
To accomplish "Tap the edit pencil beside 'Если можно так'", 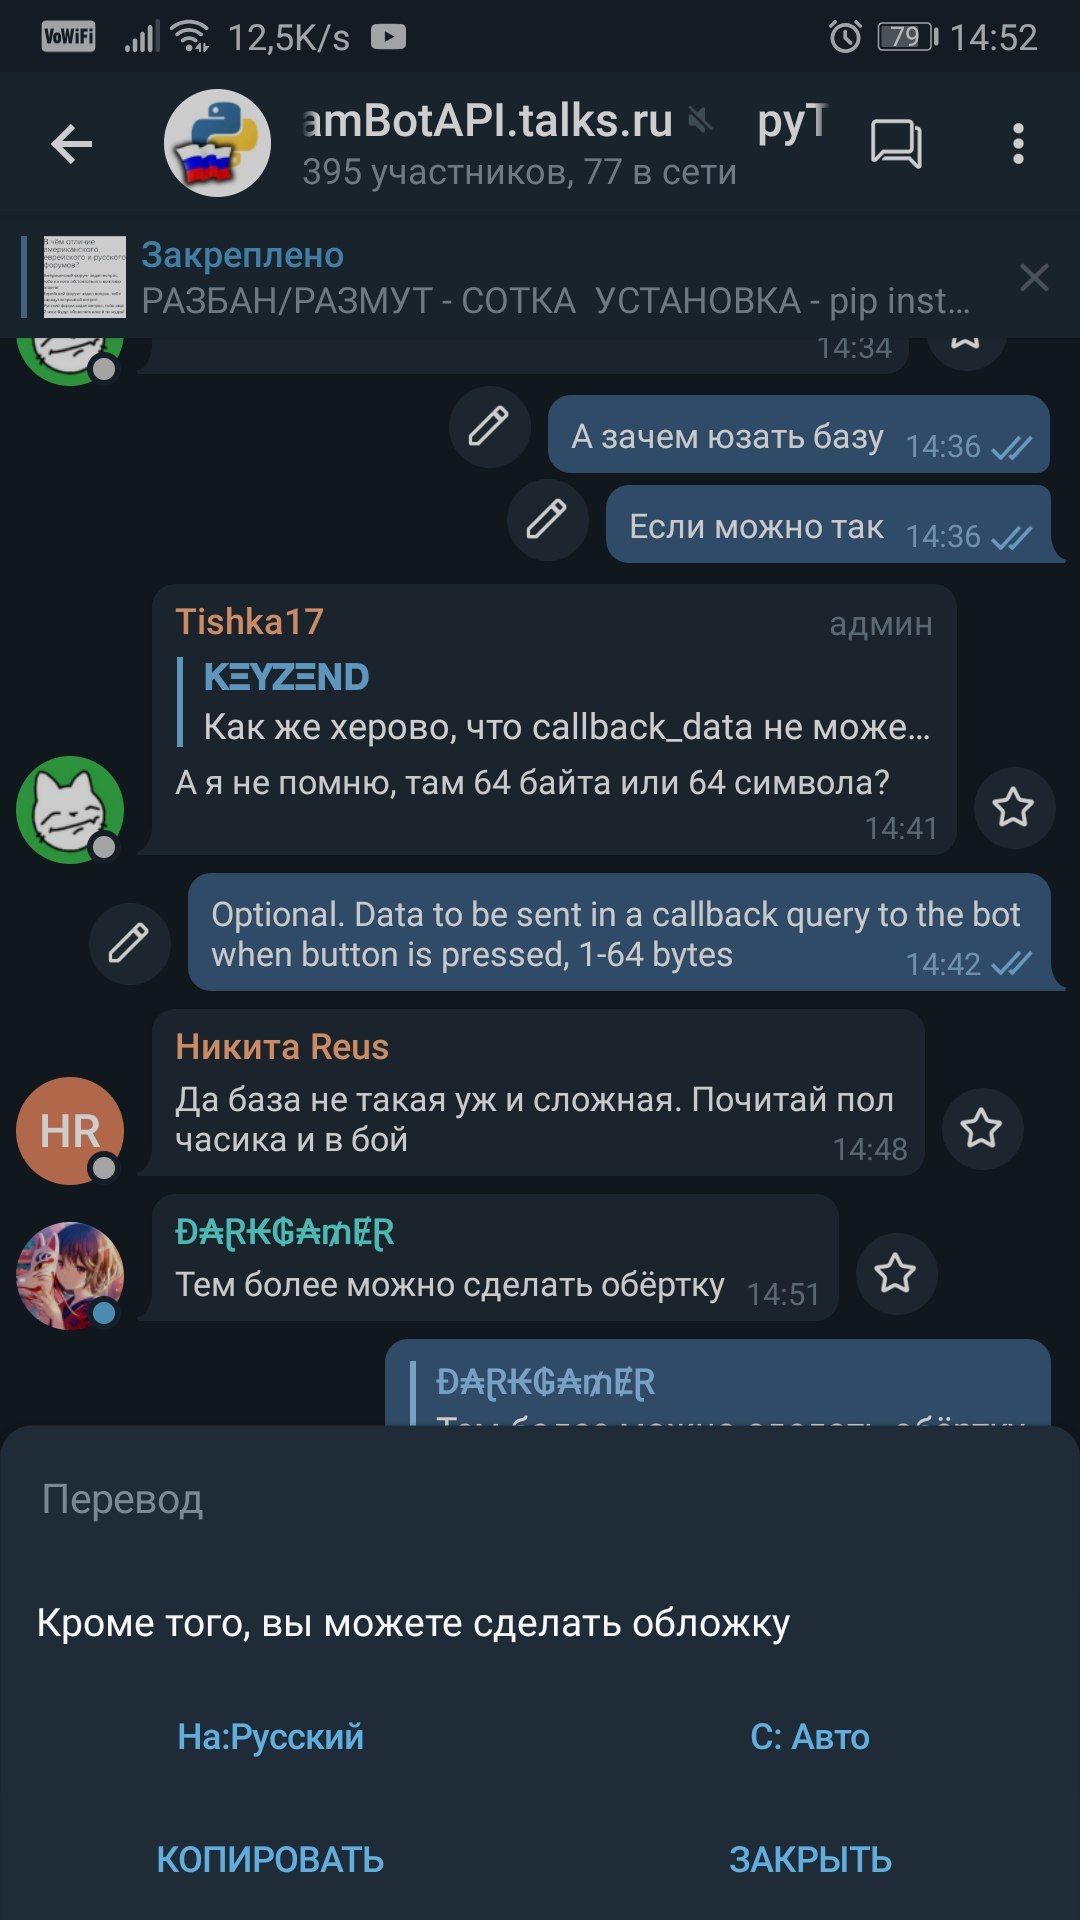I will click(547, 520).
